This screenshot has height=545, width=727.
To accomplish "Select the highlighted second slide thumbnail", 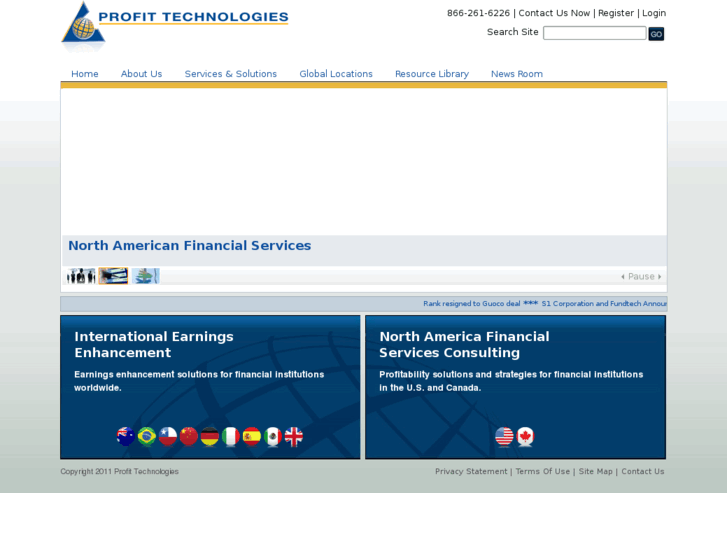I will click(113, 276).
